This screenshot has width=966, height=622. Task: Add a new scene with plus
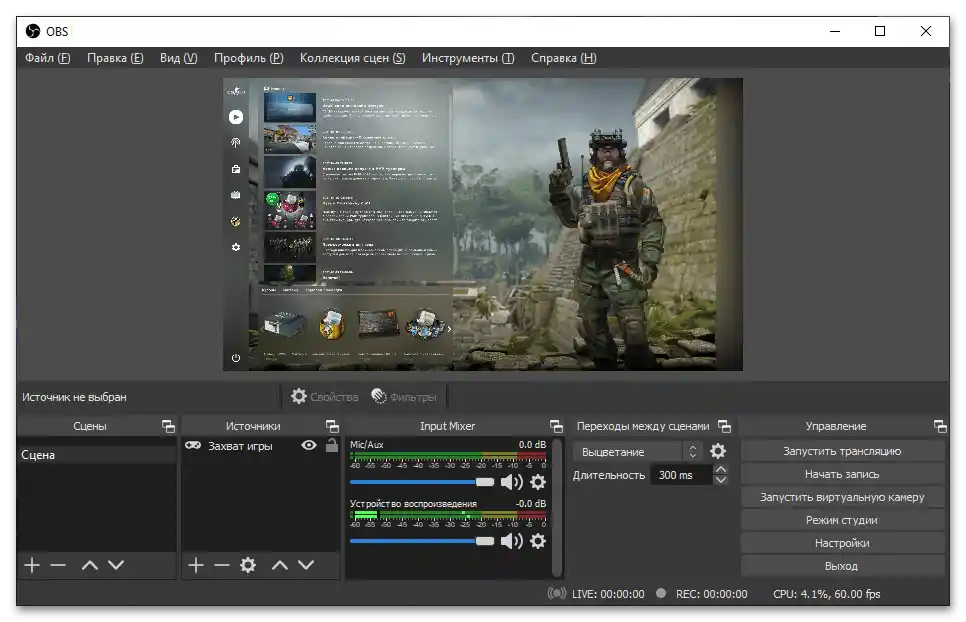(32, 565)
